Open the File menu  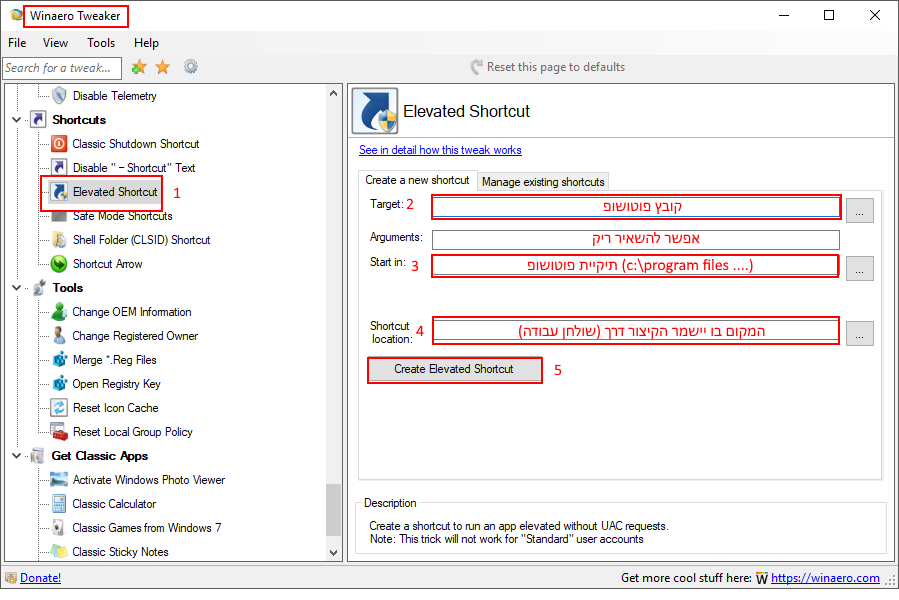click(17, 43)
